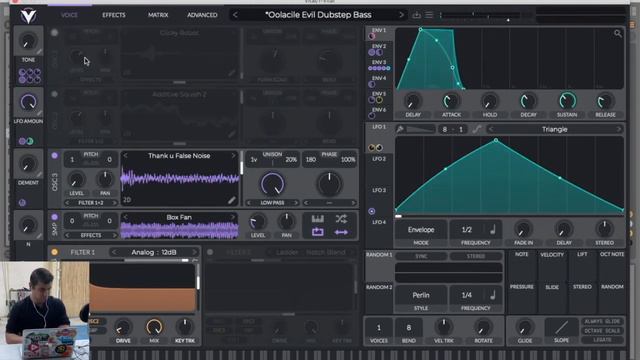
Task: Enable the OSC 2 power button
Action: pos(55,94)
